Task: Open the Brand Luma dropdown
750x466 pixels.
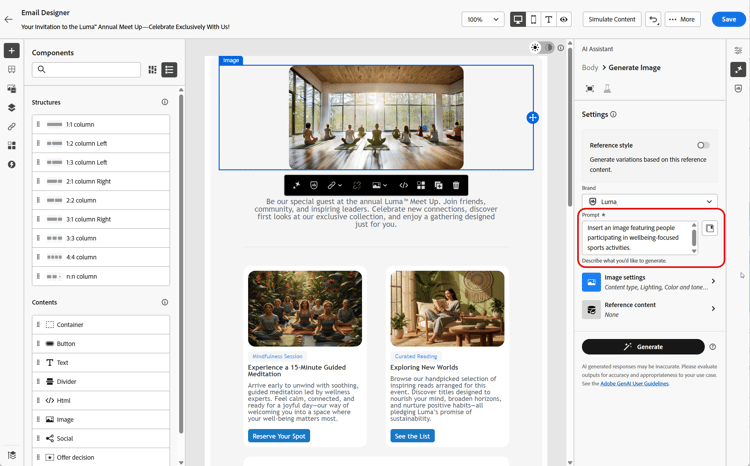Action: [649, 201]
